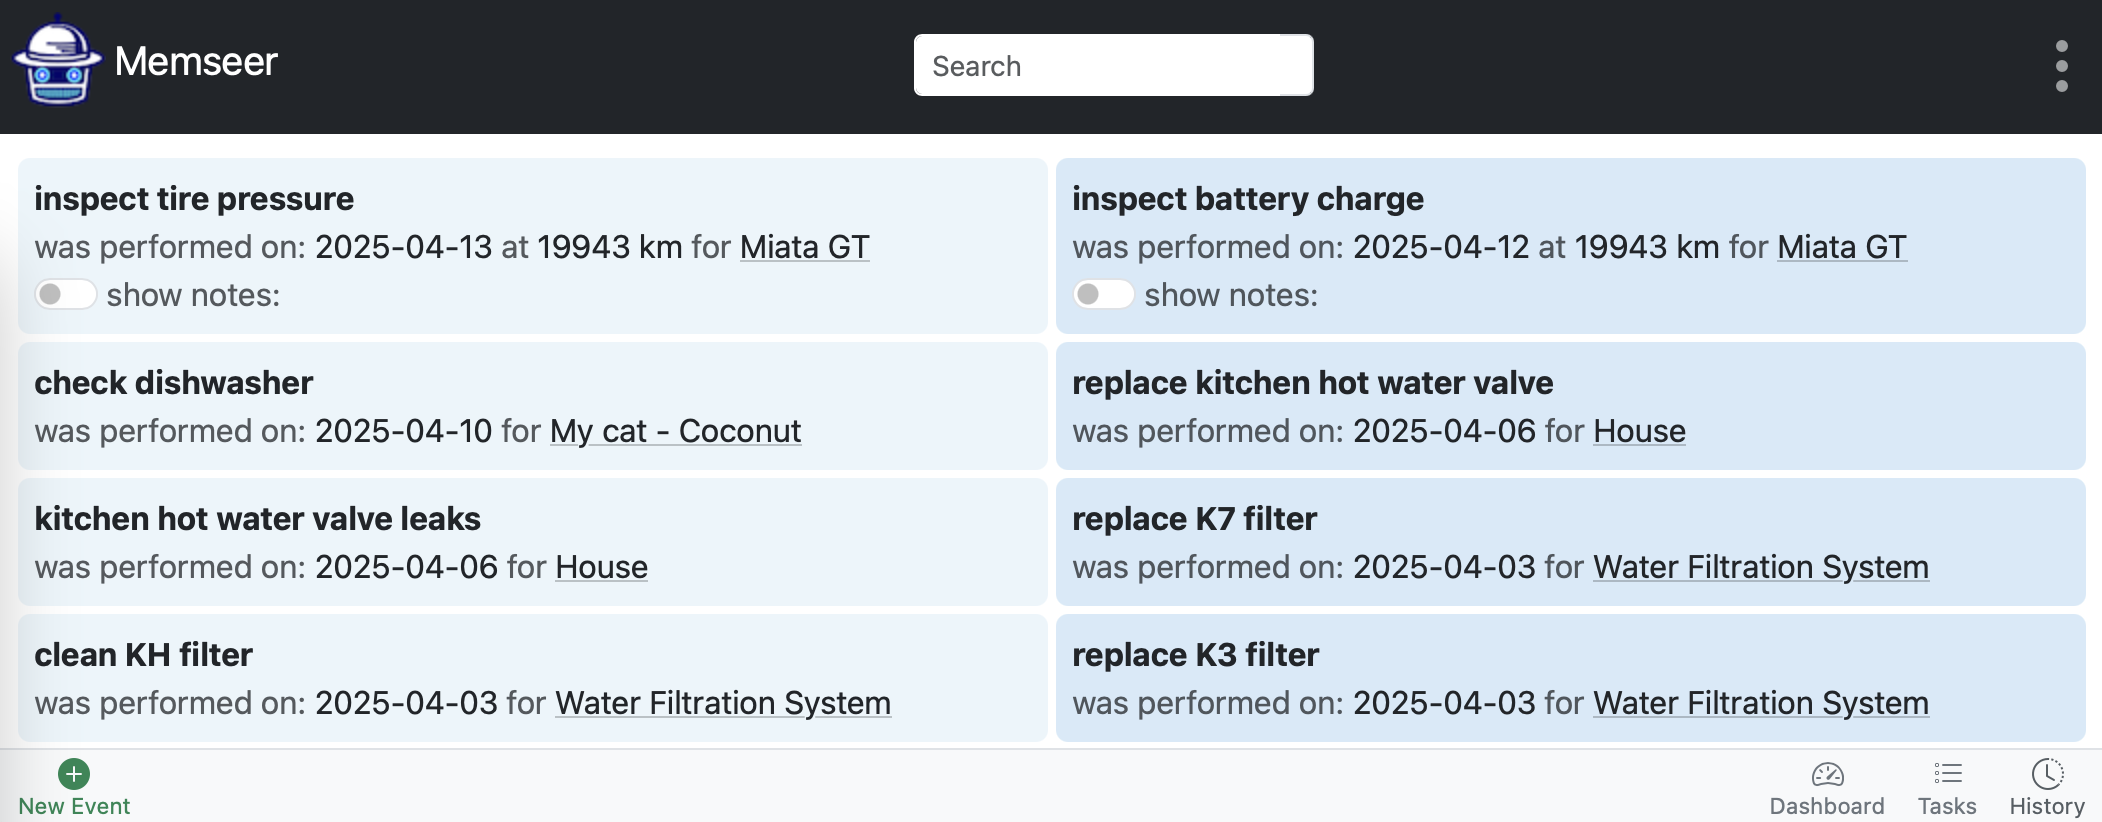Viewport: 2102px width, 822px height.
Task: Toggle show notes for tire pressure
Action: tap(66, 294)
